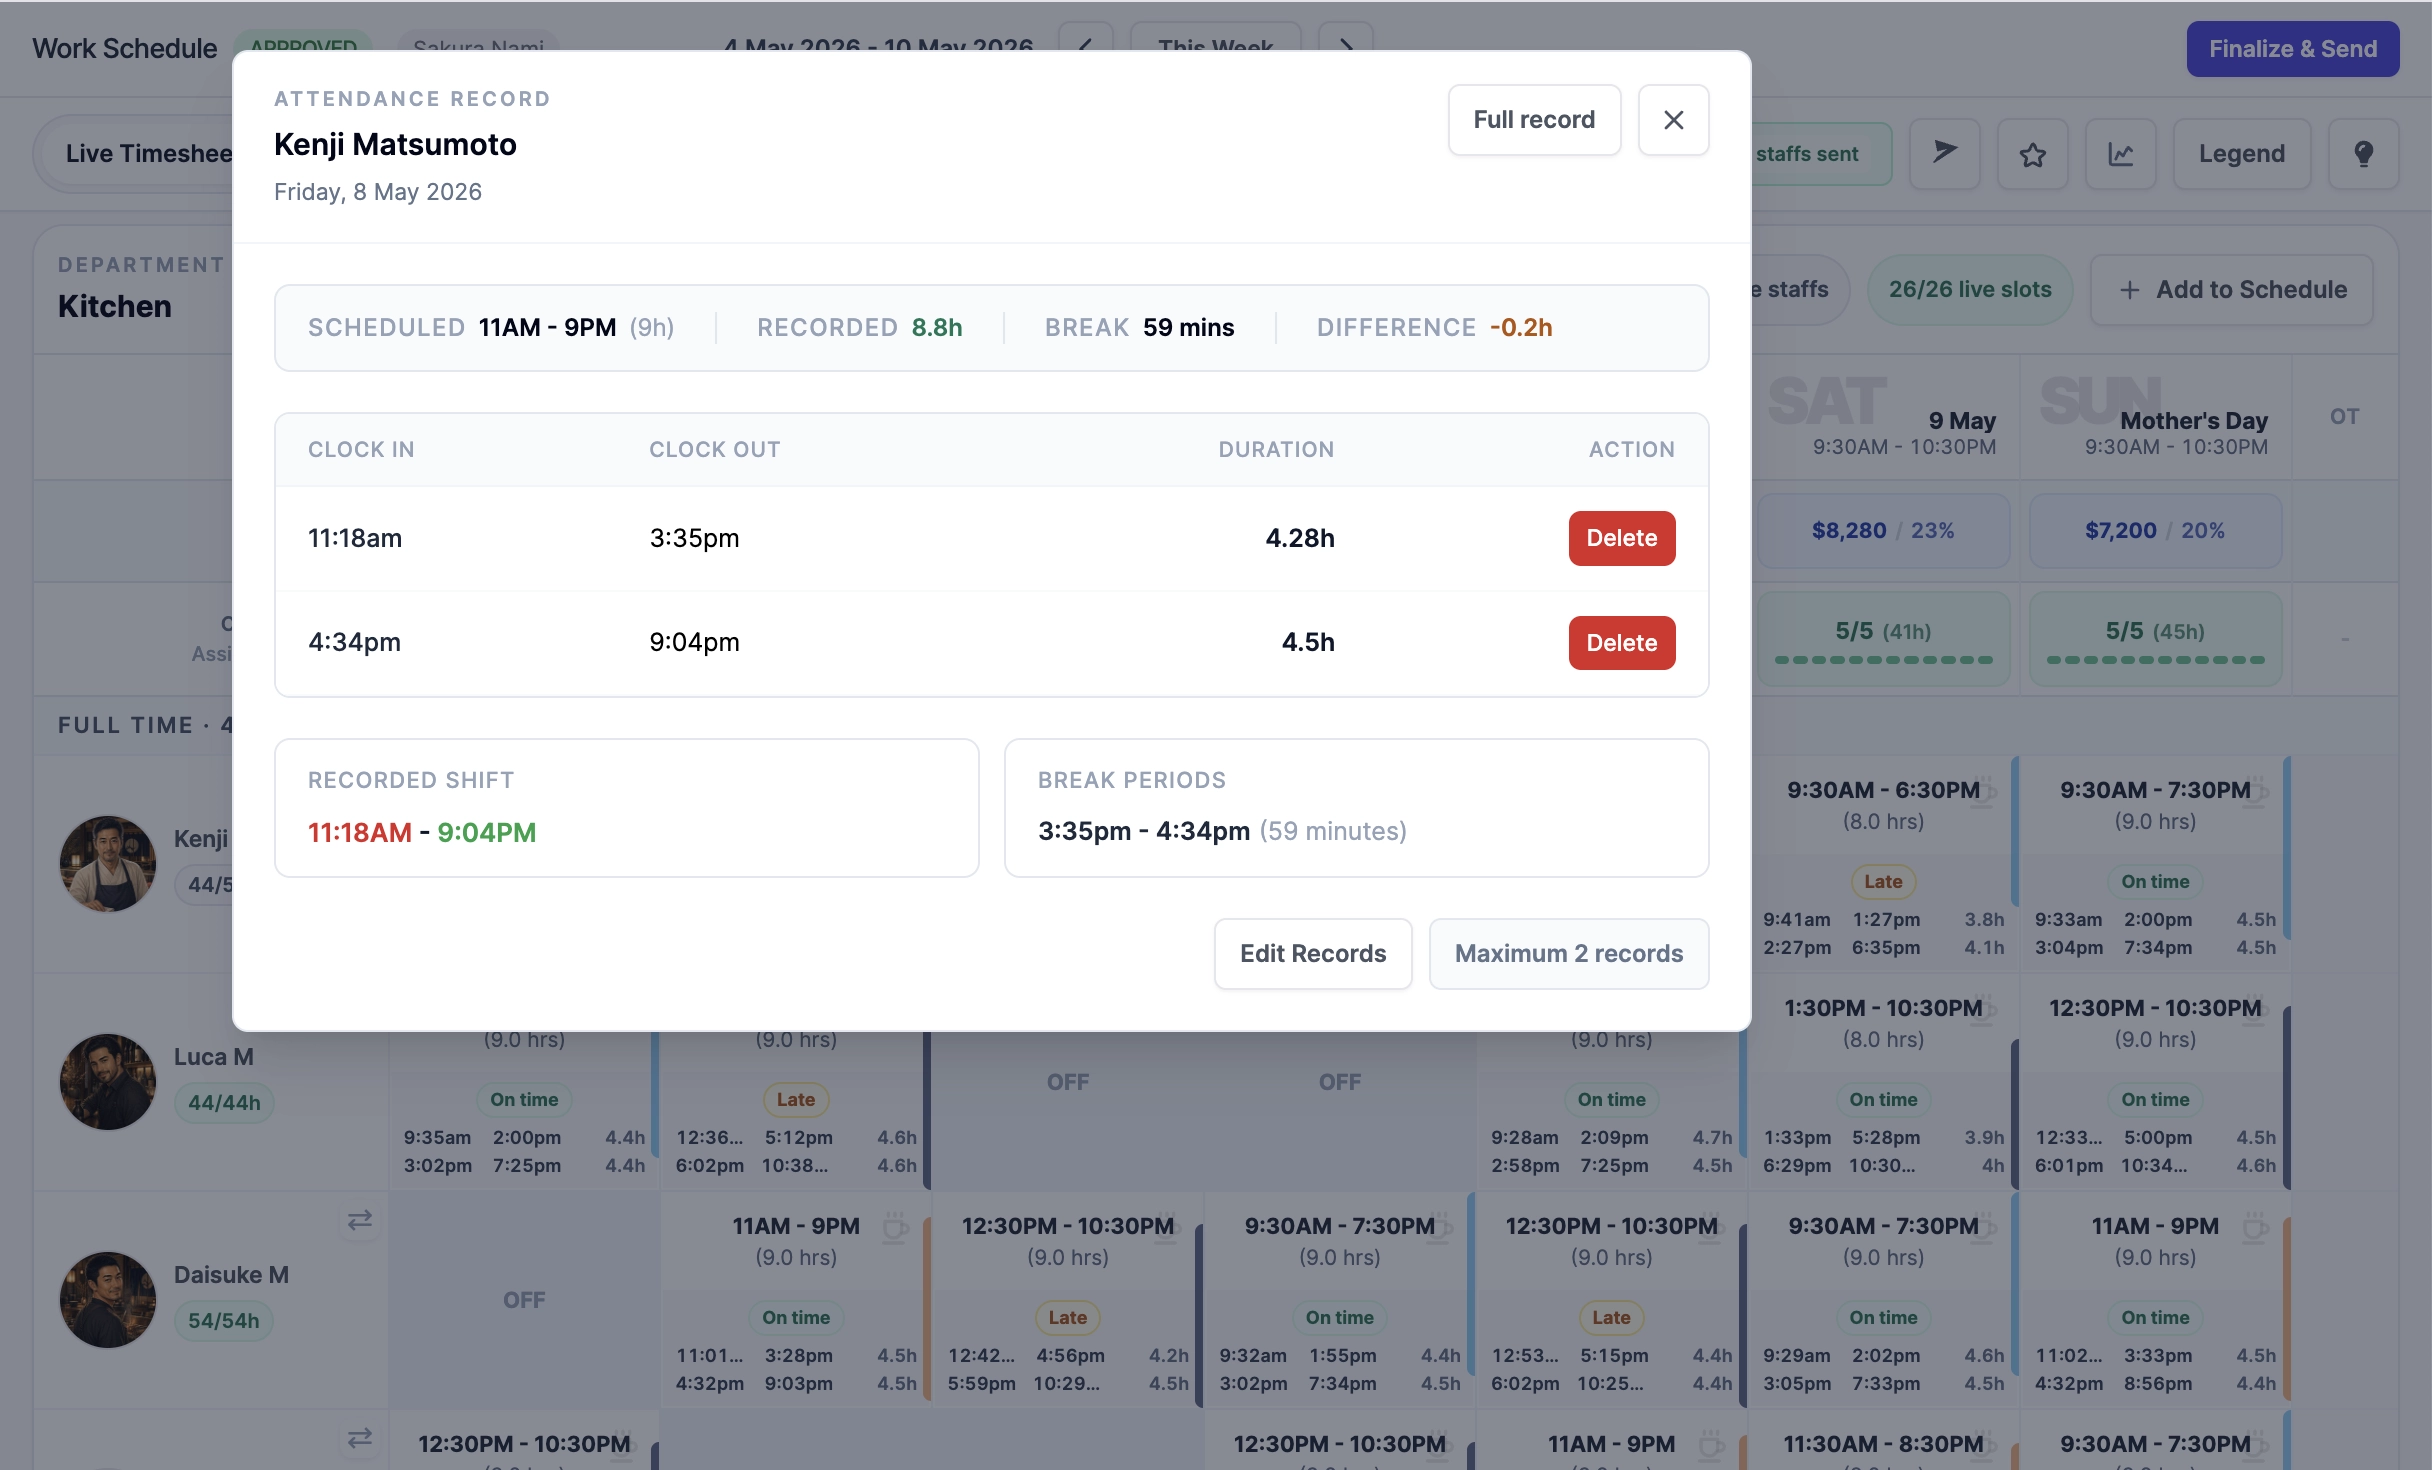Image resolution: width=2432 pixels, height=1470 pixels.
Task: Click the Maximum 2 records button
Action: (1568, 953)
